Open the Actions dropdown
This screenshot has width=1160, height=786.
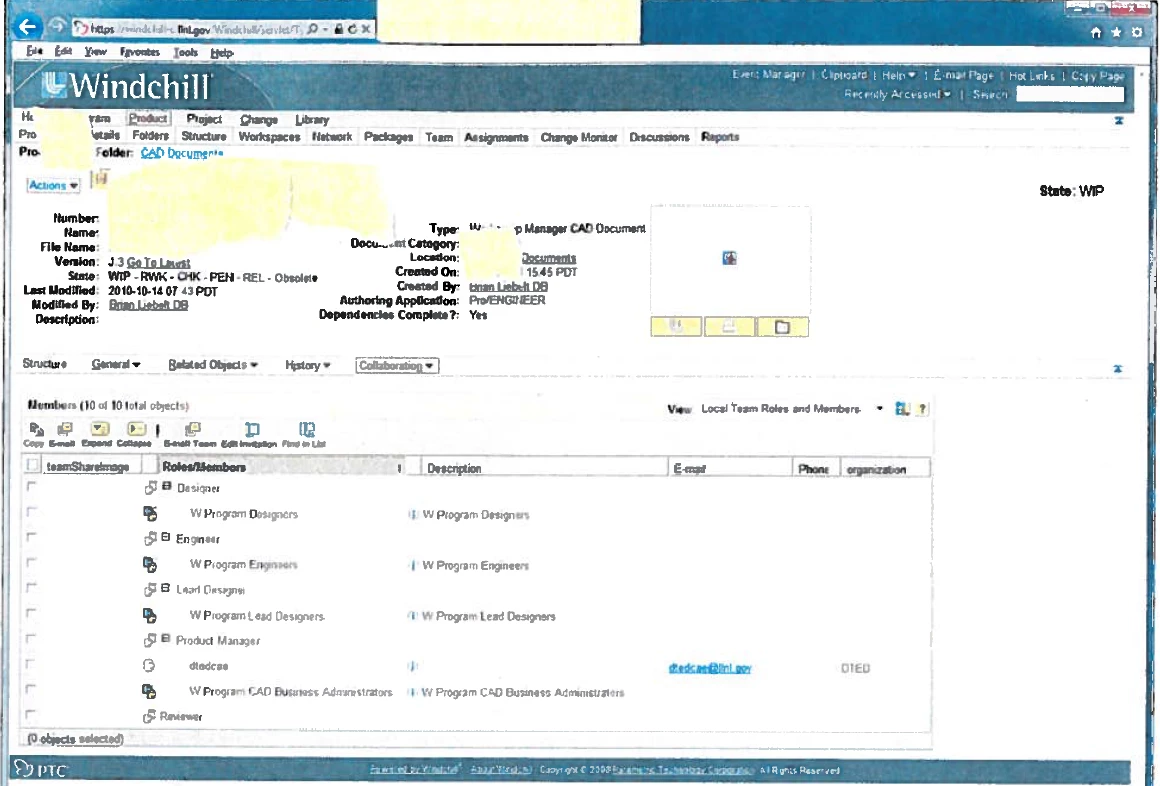(x=53, y=185)
